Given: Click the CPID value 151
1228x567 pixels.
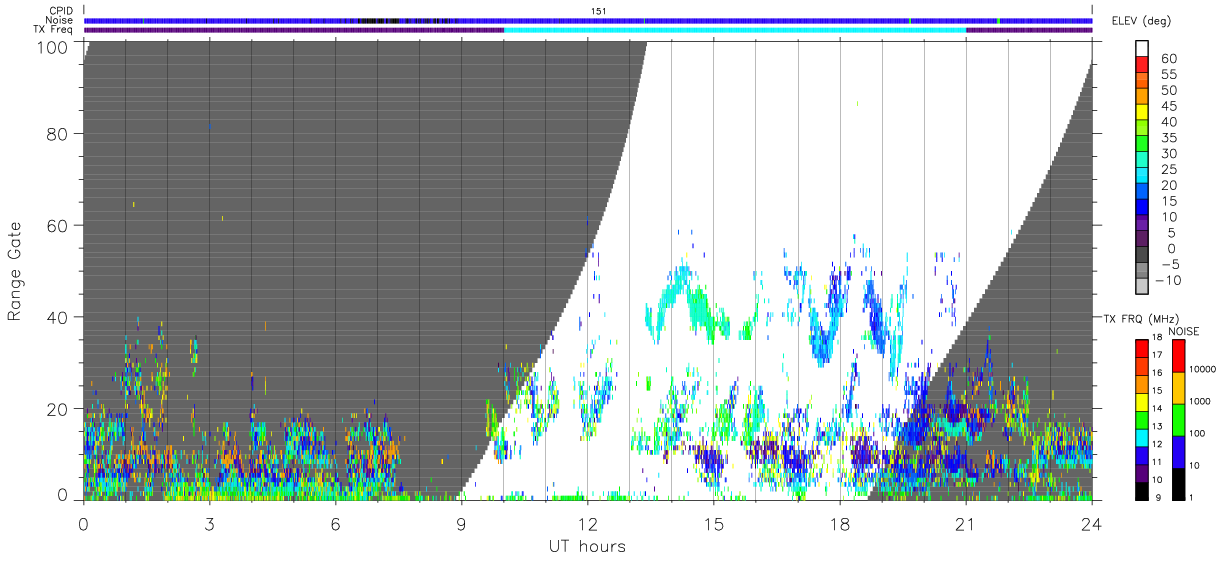Looking at the screenshot, I should pos(600,11).
